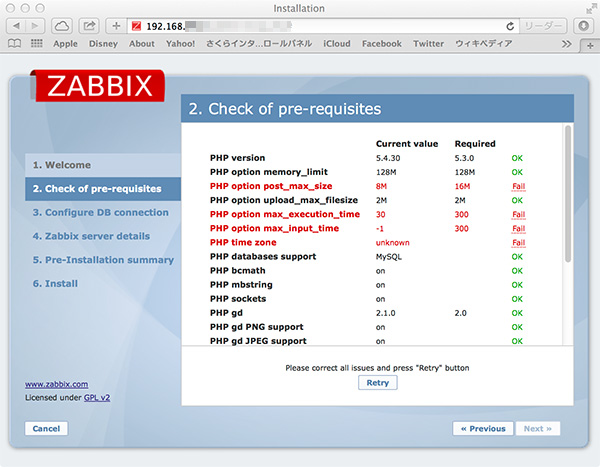Viewport: 600px width, 467px height.
Task: Select step 5 Pre-Installation summary
Action: (102, 260)
